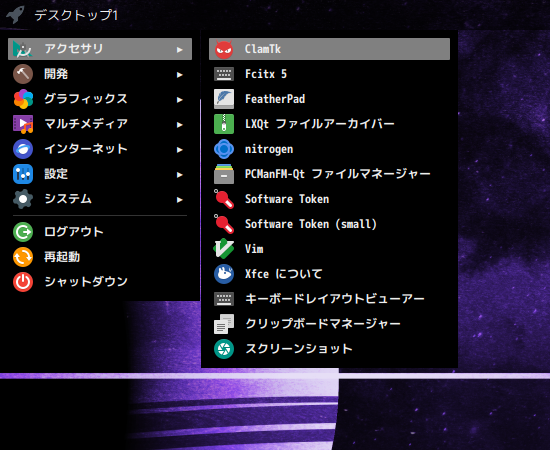550x450 pixels.
Task: Choose Software Token (small) entry text
Action: coord(311,224)
